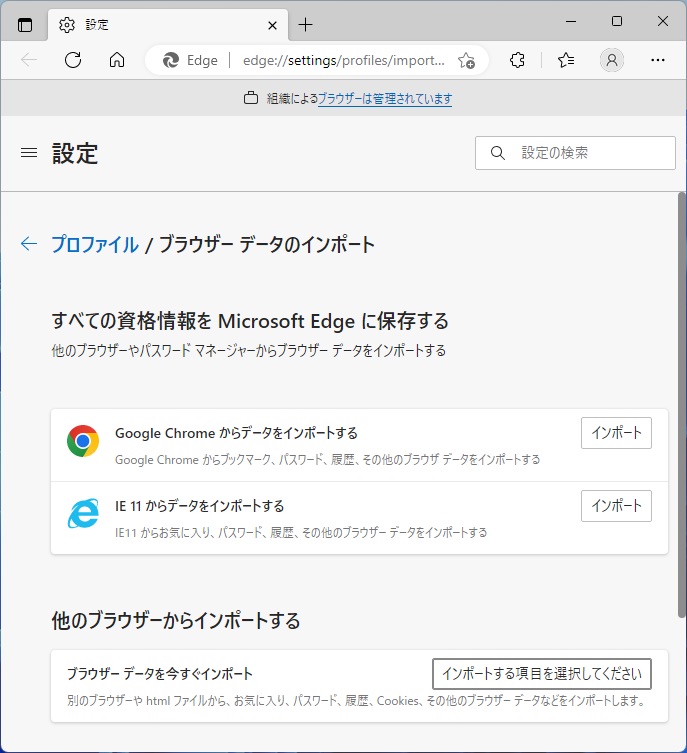The width and height of the screenshot is (687, 753).
Task: Click インポート button for Google Chrome
Action: point(616,433)
